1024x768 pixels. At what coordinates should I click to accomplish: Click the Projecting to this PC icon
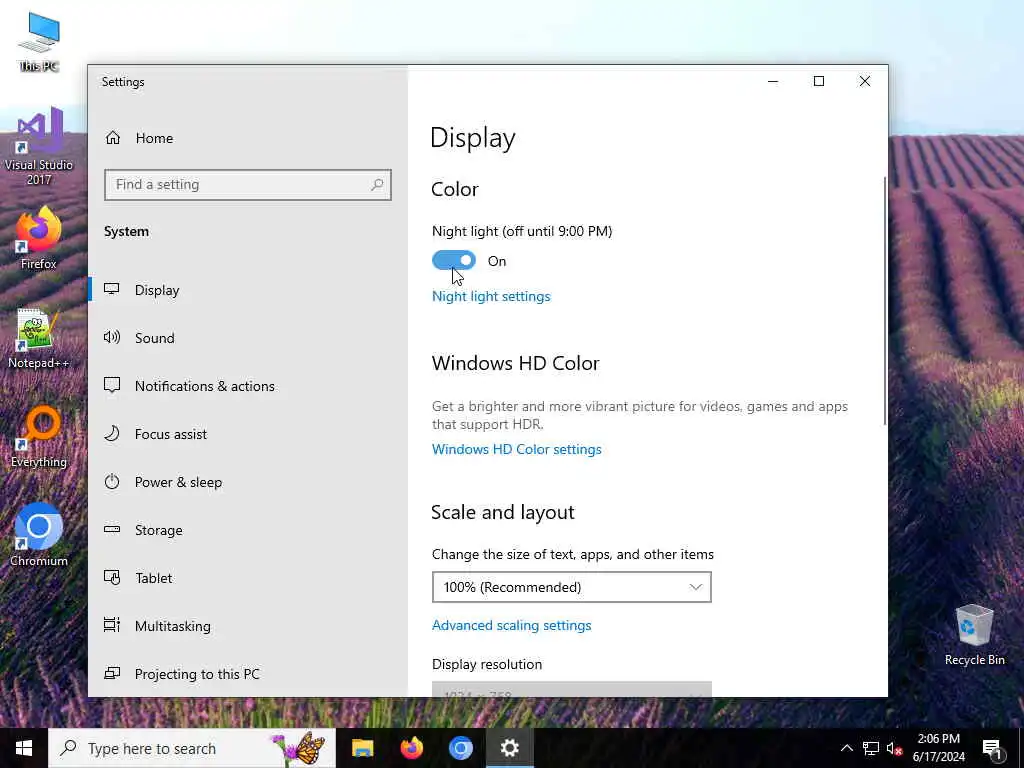[x=112, y=673]
